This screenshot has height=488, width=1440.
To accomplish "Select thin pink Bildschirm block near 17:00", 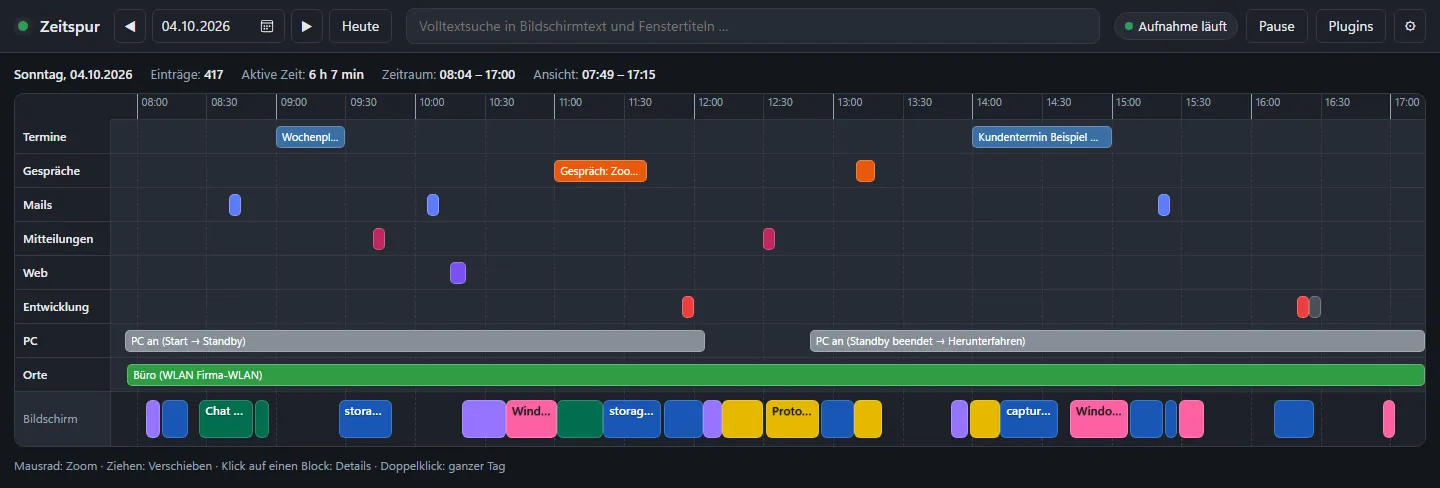I will click(1389, 419).
